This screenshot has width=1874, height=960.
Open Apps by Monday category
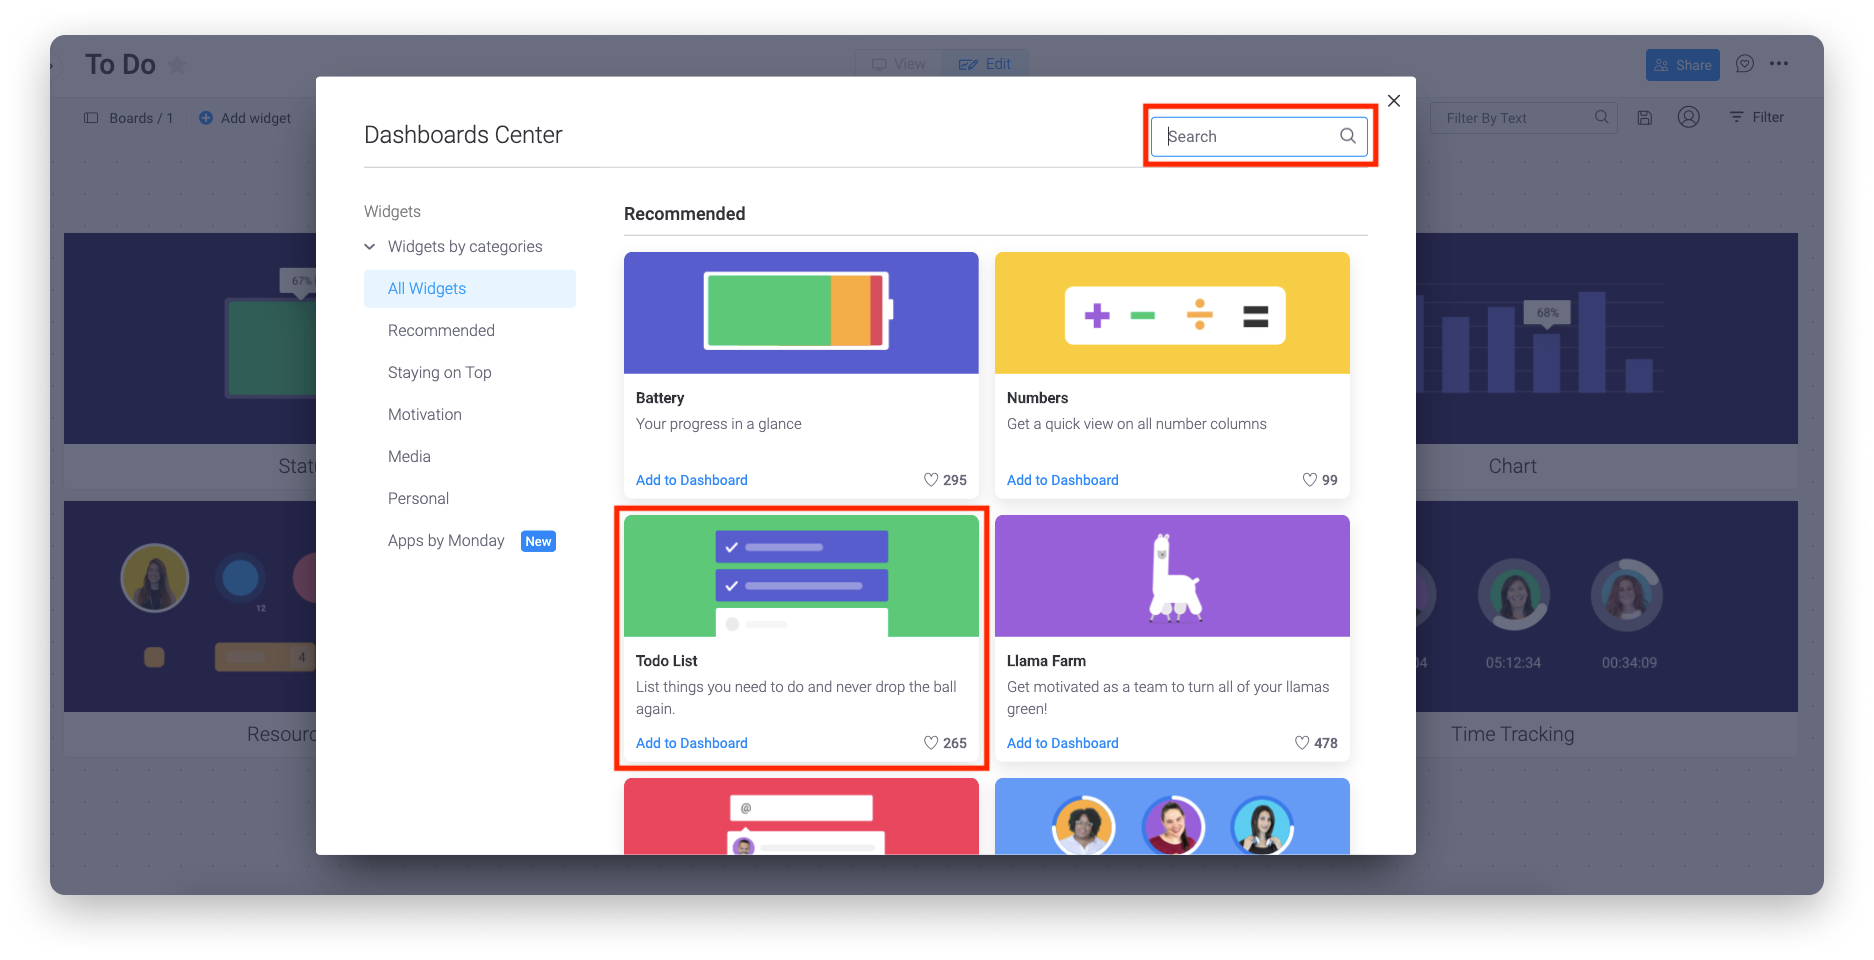446,540
